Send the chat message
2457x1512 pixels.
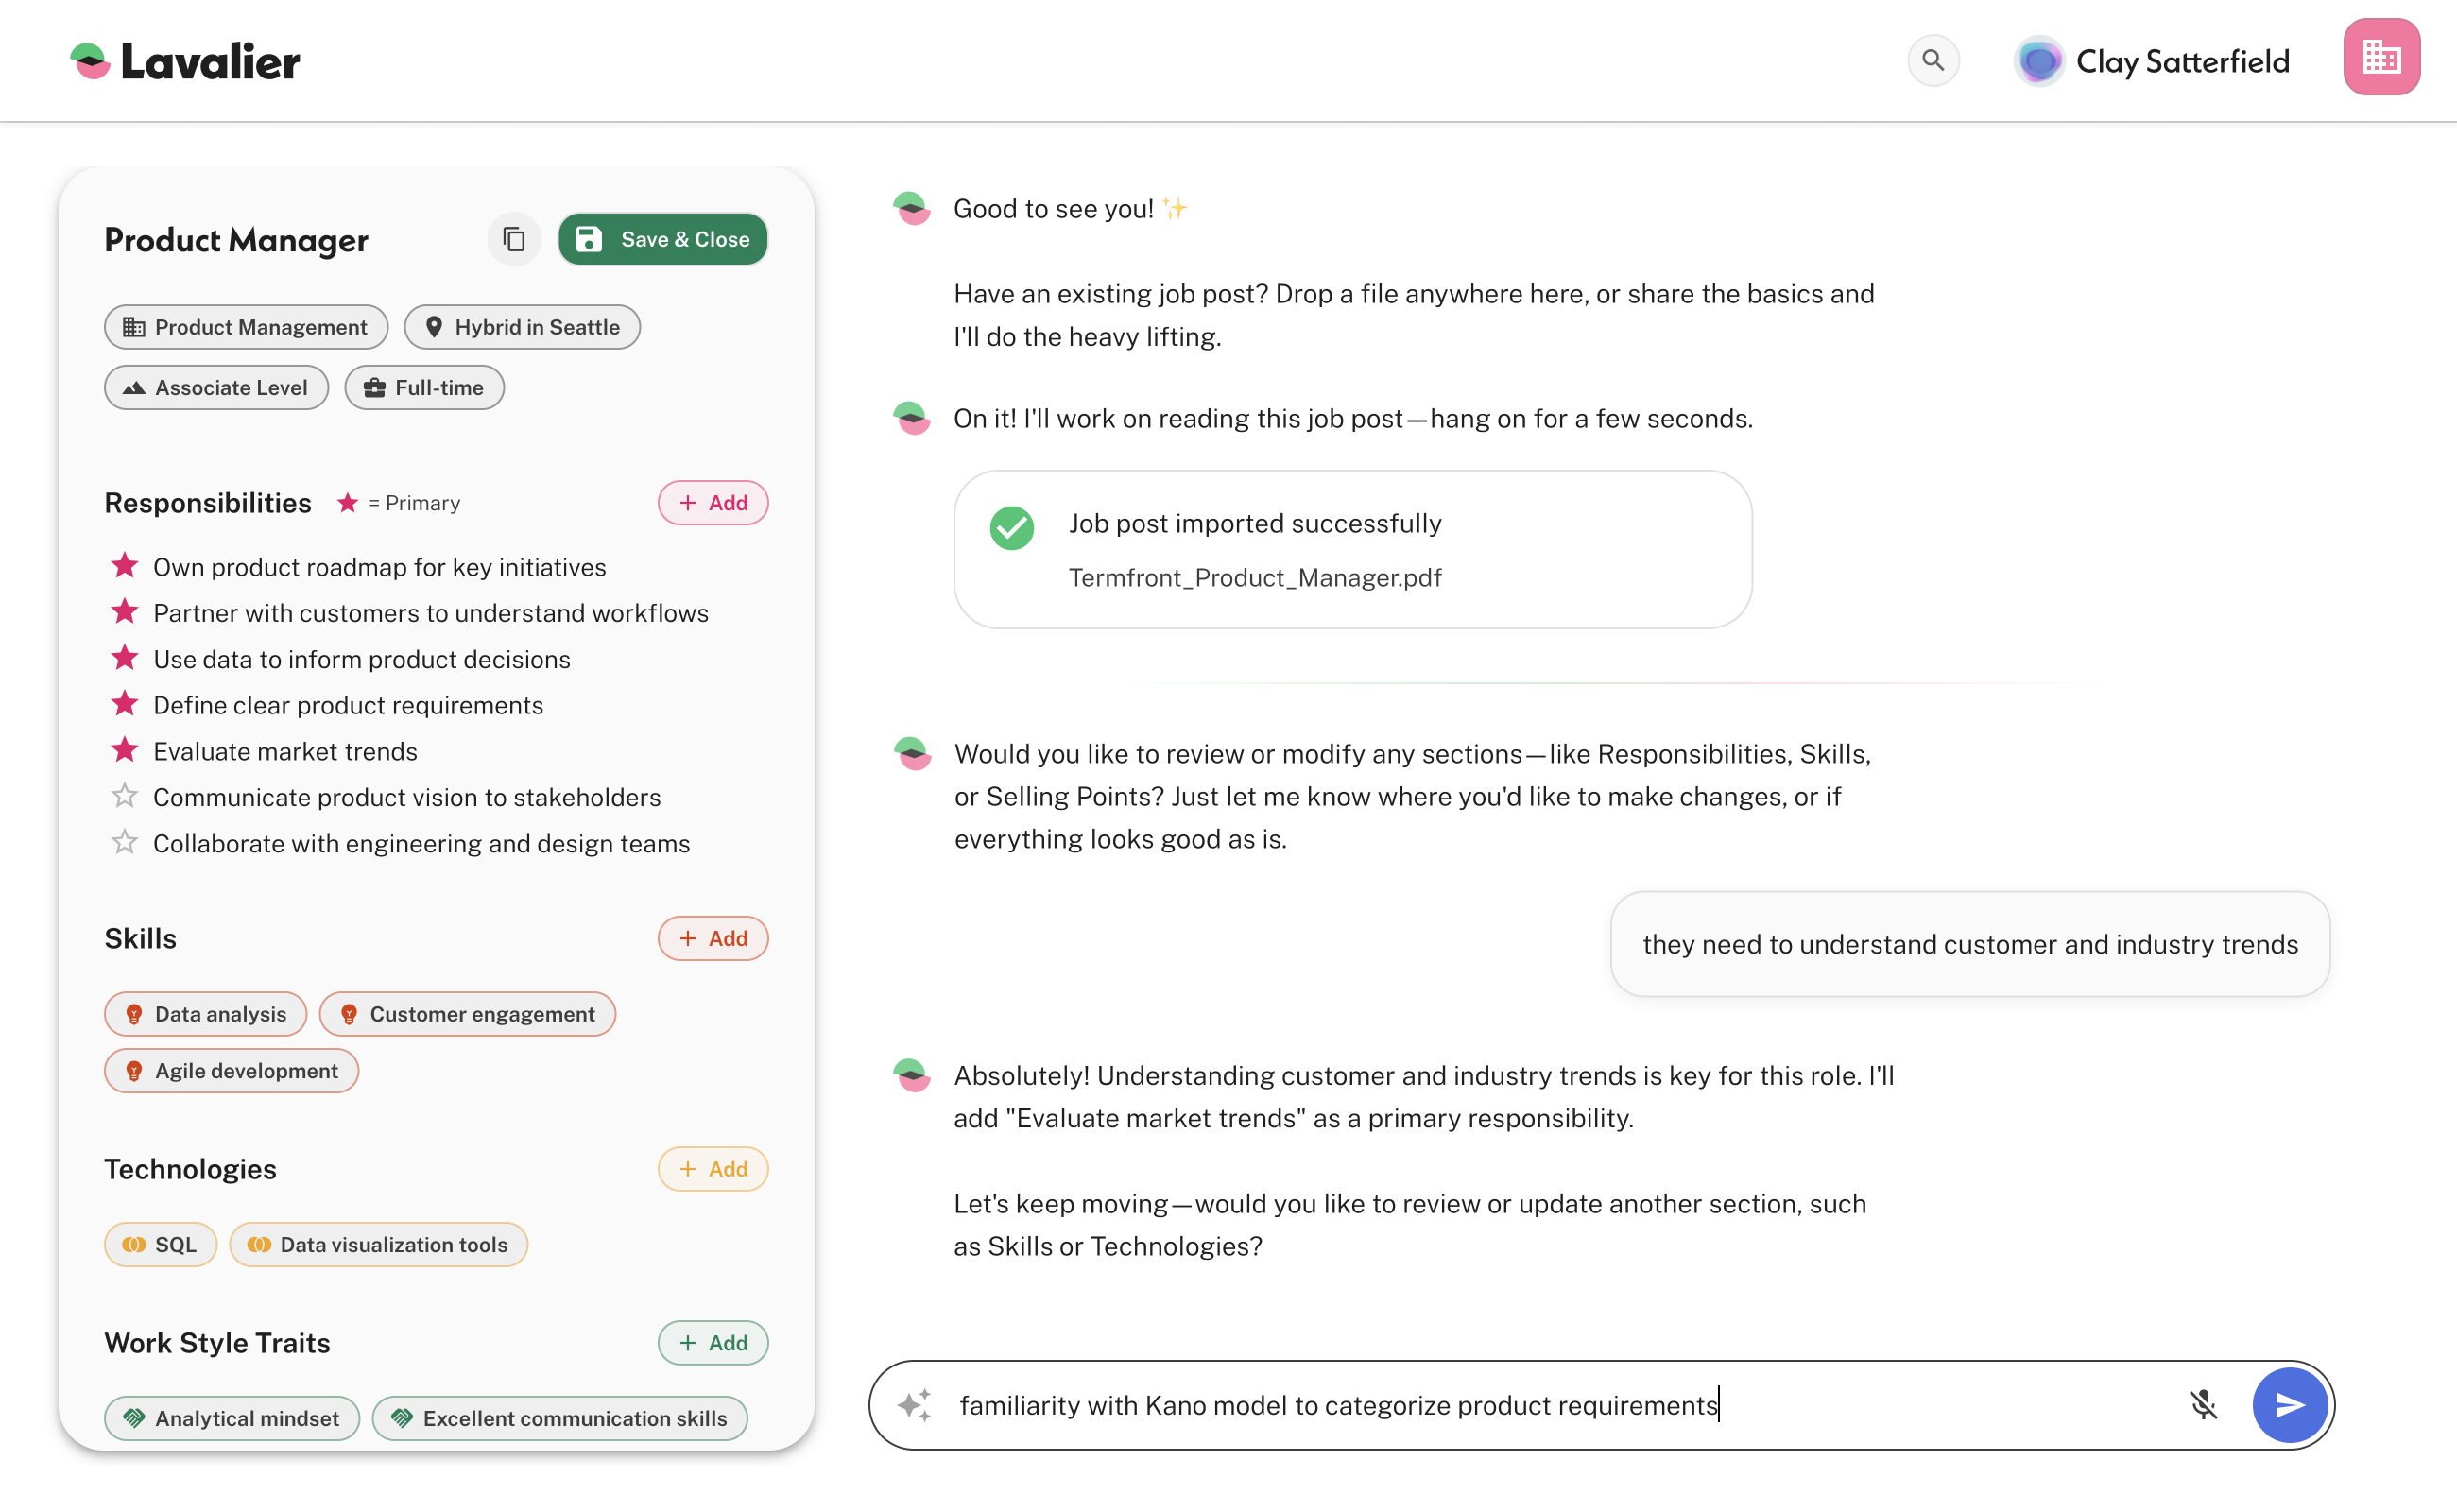click(2289, 1404)
